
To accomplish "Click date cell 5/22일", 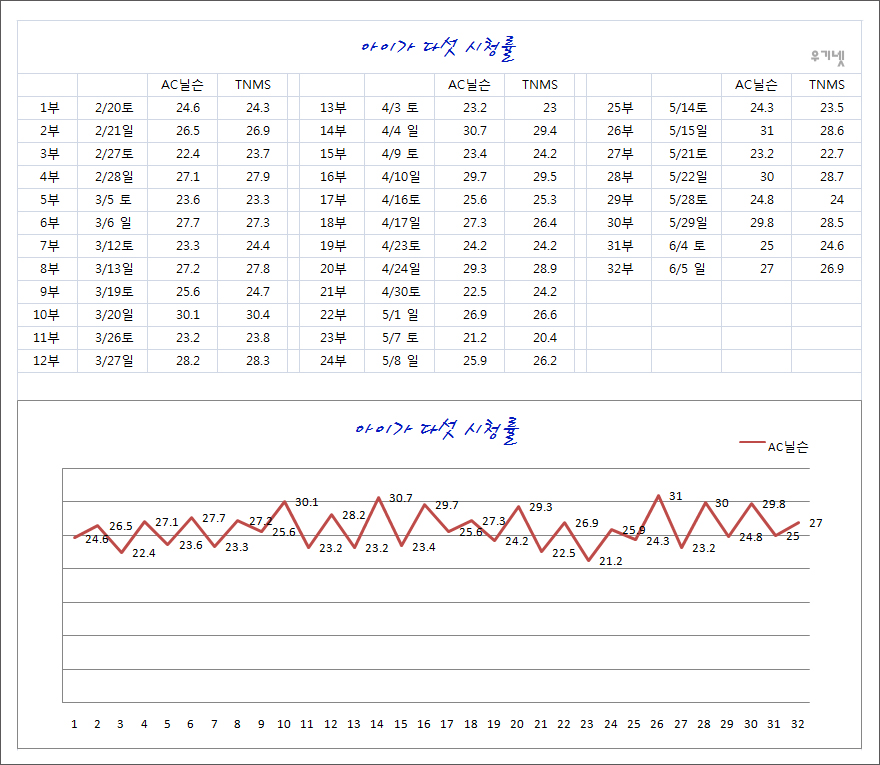I will [688, 177].
